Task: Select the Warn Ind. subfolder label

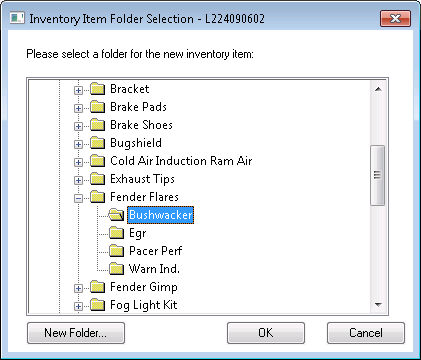Action: pos(154,269)
